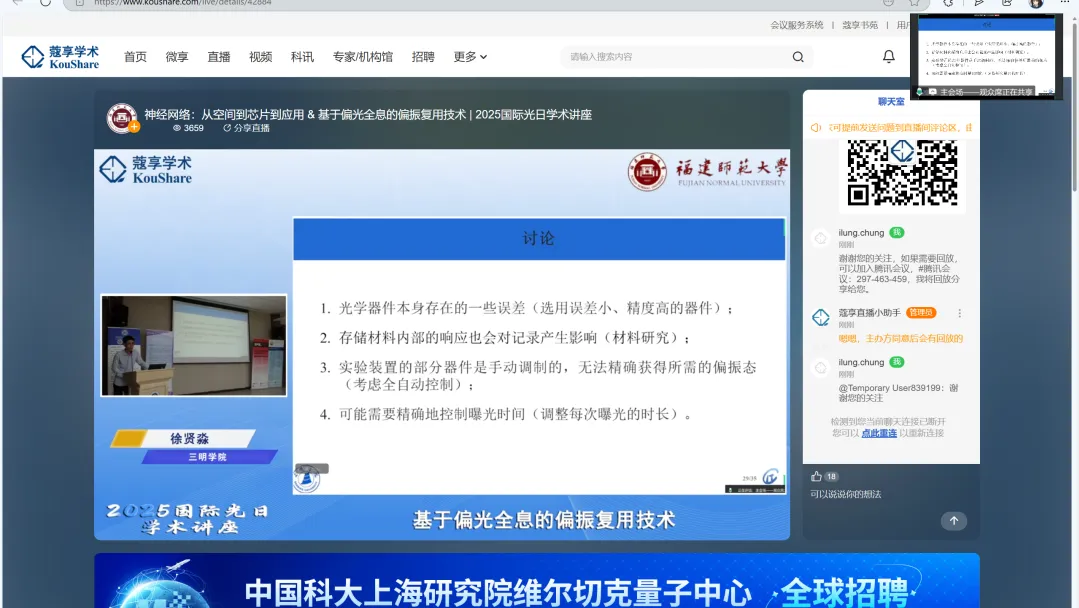Open the three-dot menu on assistant message
Screen dimensions: 1079x608
pos(960,313)
